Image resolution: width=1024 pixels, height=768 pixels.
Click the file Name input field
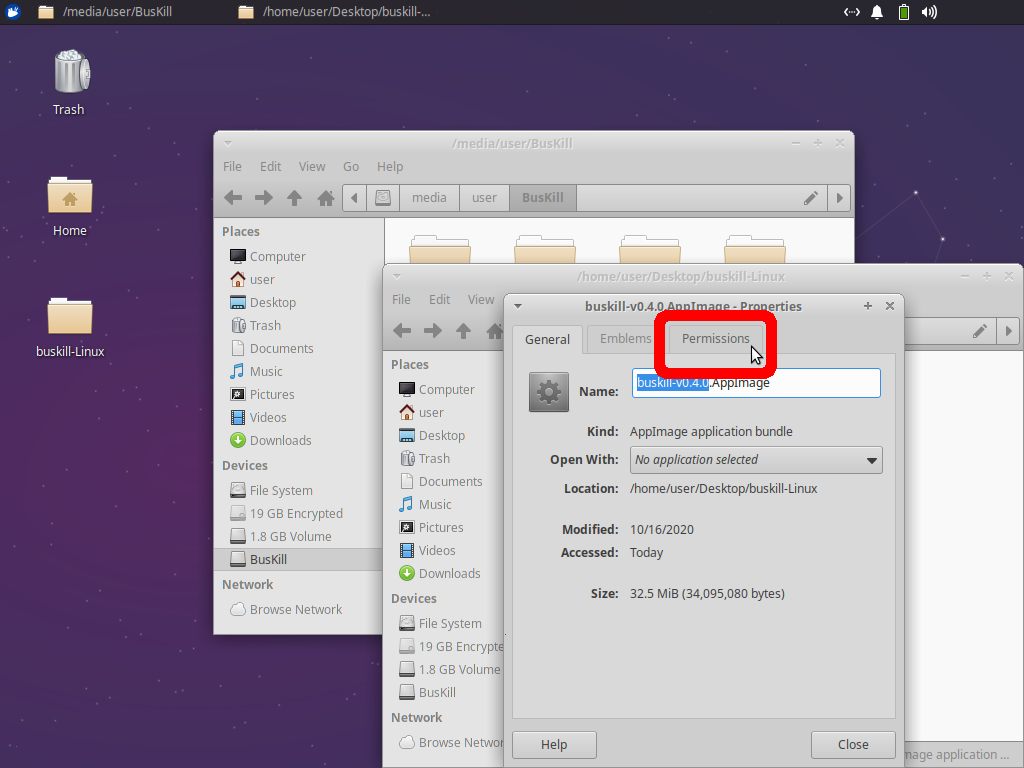coord(756,383)
